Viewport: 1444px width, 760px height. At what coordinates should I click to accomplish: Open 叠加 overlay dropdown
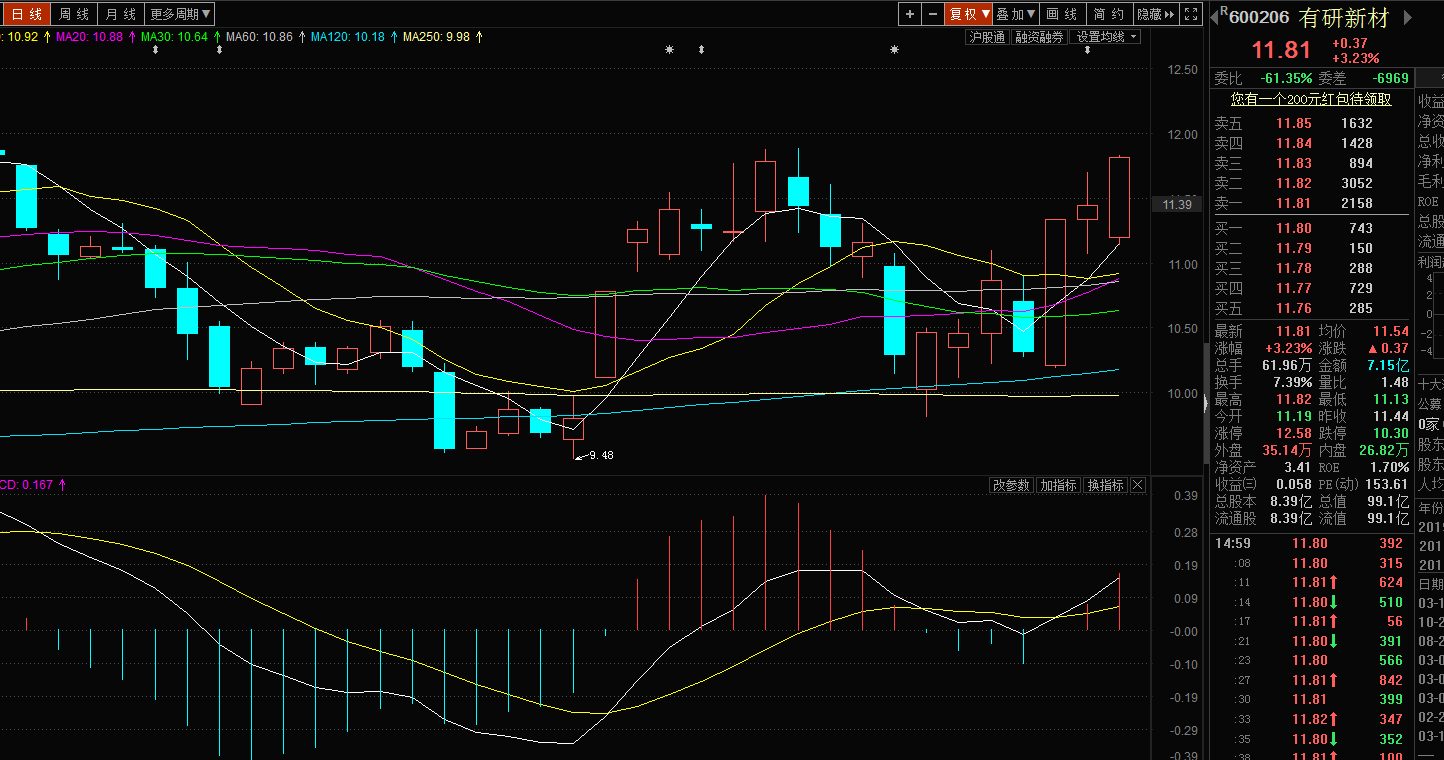[x=1016, y=14]
